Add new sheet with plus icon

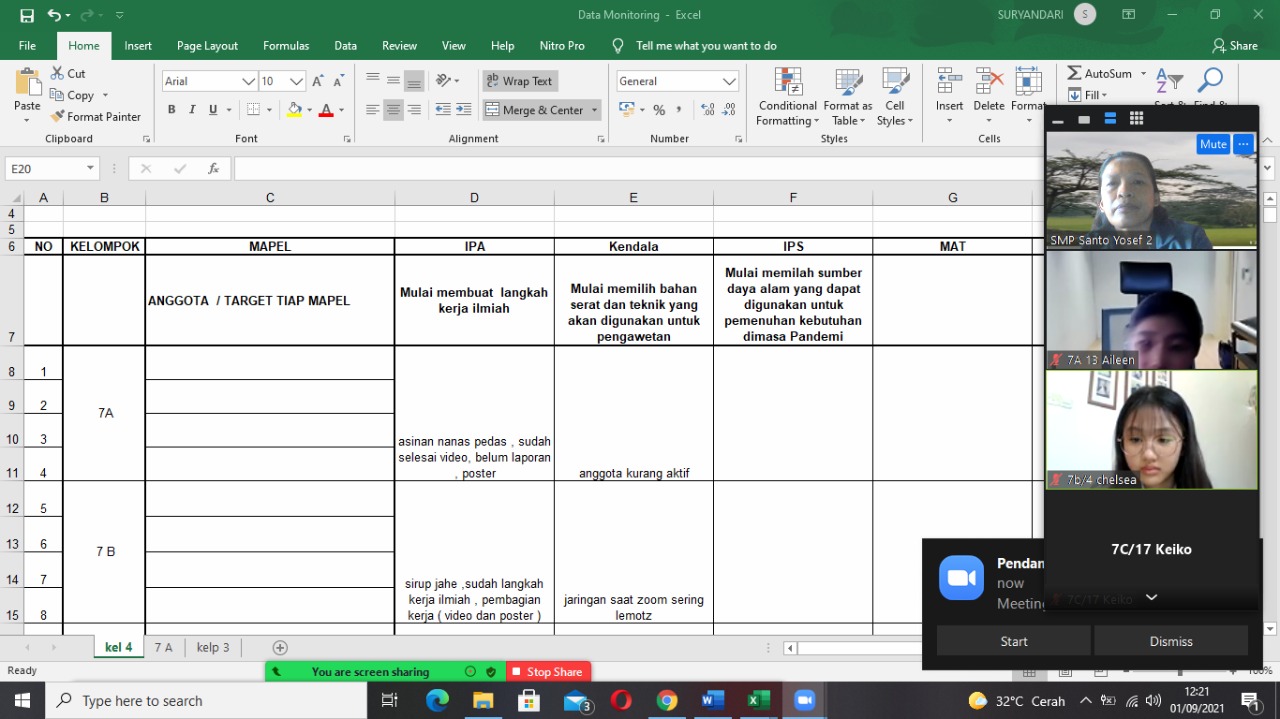280,648
